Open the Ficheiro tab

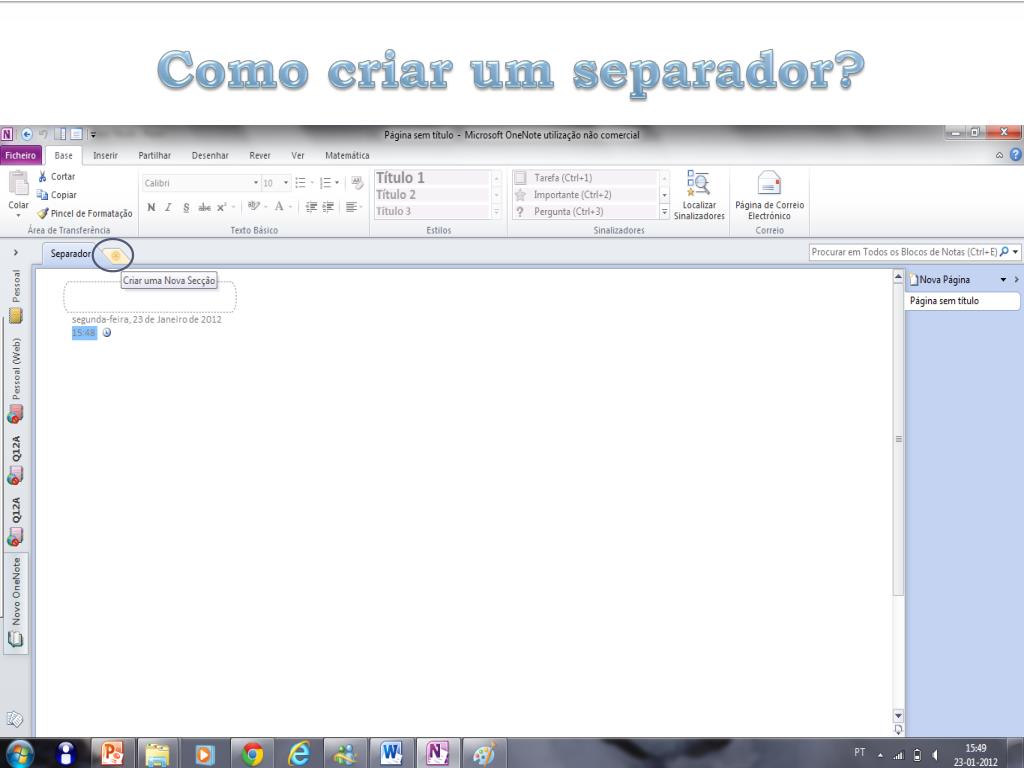(21, 155)
